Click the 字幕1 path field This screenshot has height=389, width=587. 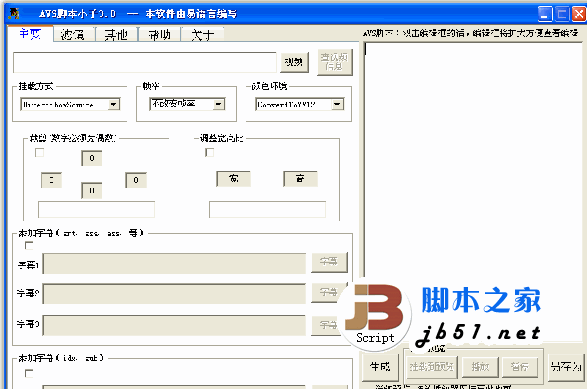point(174,263)
